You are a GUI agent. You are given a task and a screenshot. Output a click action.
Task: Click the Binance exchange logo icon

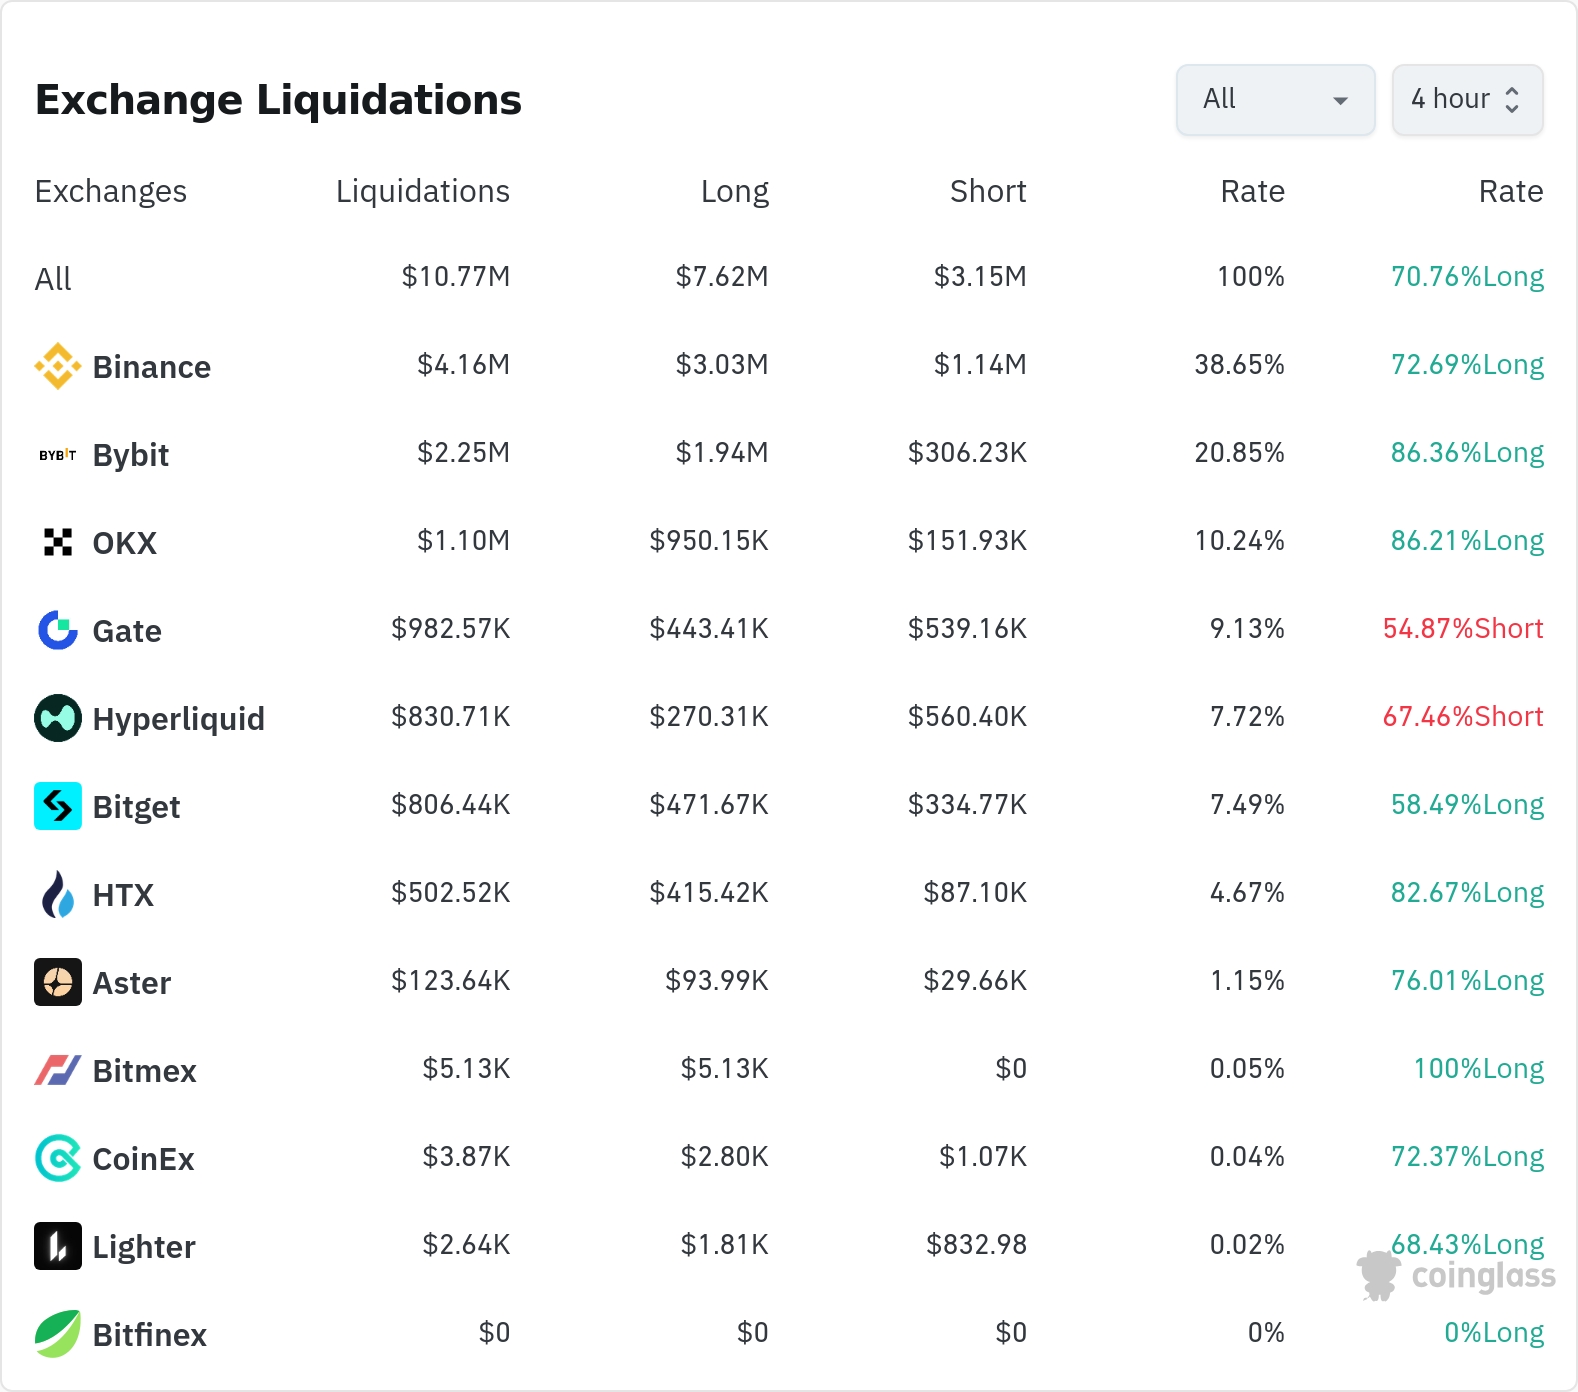pyautogui.click(x=58, y=366)
